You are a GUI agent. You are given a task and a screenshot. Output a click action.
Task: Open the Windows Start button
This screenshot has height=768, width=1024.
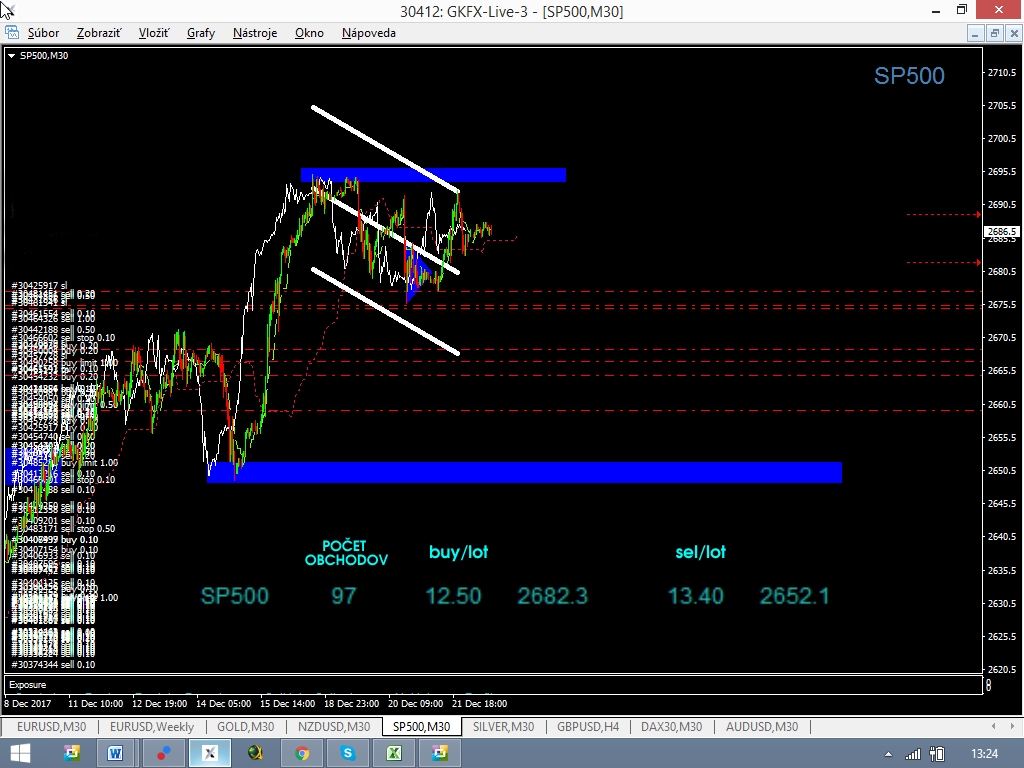pos(20,754)
